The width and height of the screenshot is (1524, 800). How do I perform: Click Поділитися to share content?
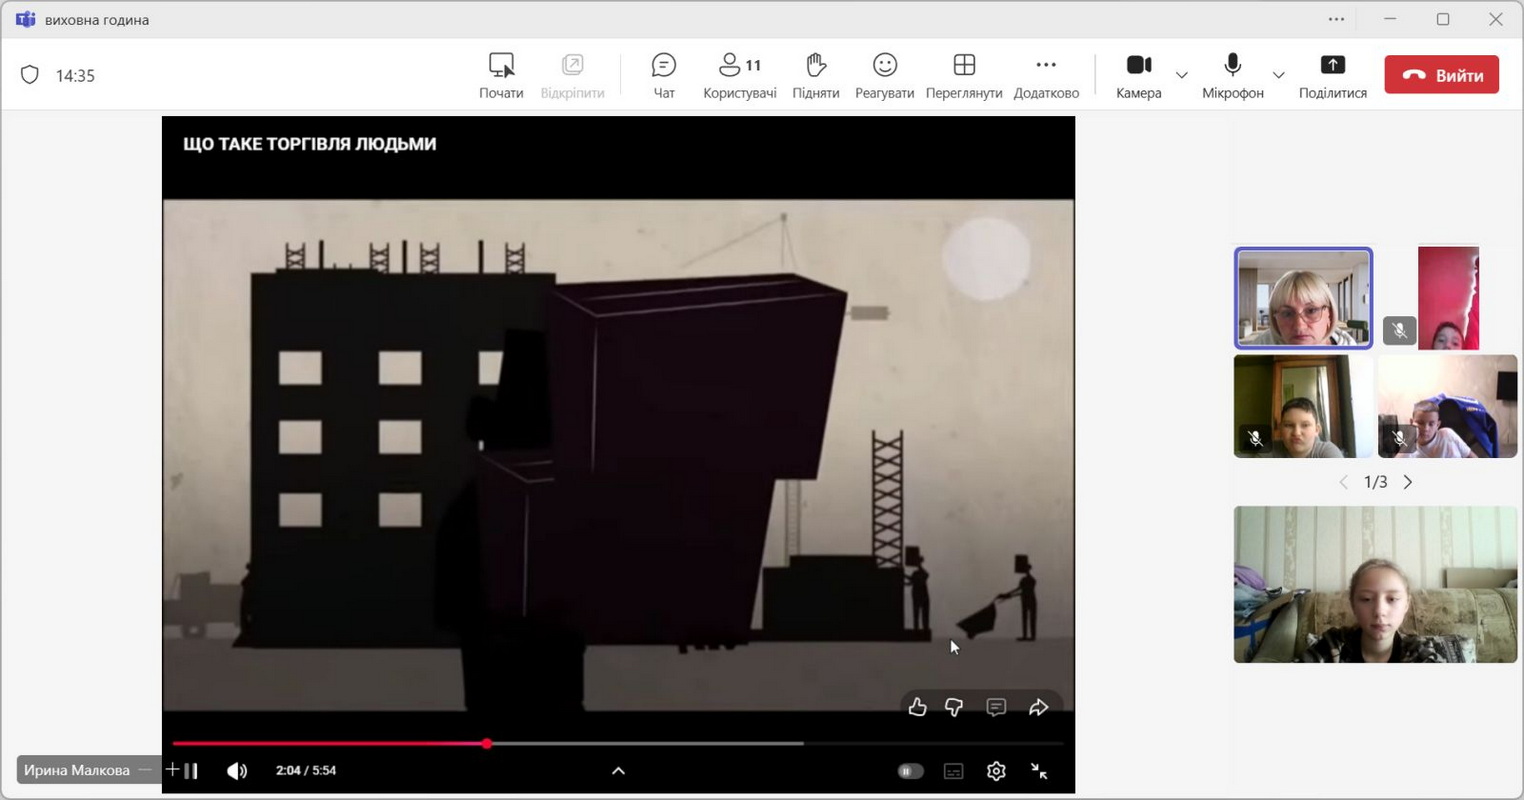pyautogui.click(x=1332, y=76)
